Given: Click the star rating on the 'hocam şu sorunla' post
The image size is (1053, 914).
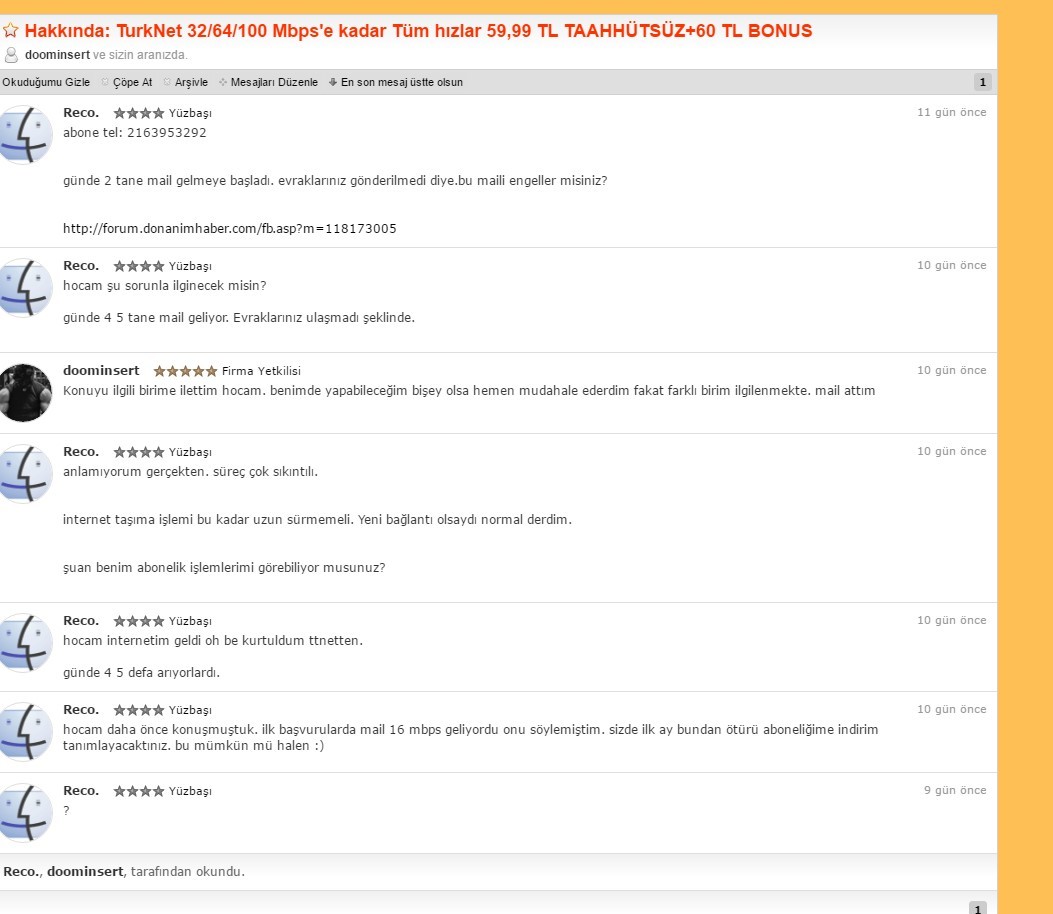Looking at the screenshot, I should point(138,266).
